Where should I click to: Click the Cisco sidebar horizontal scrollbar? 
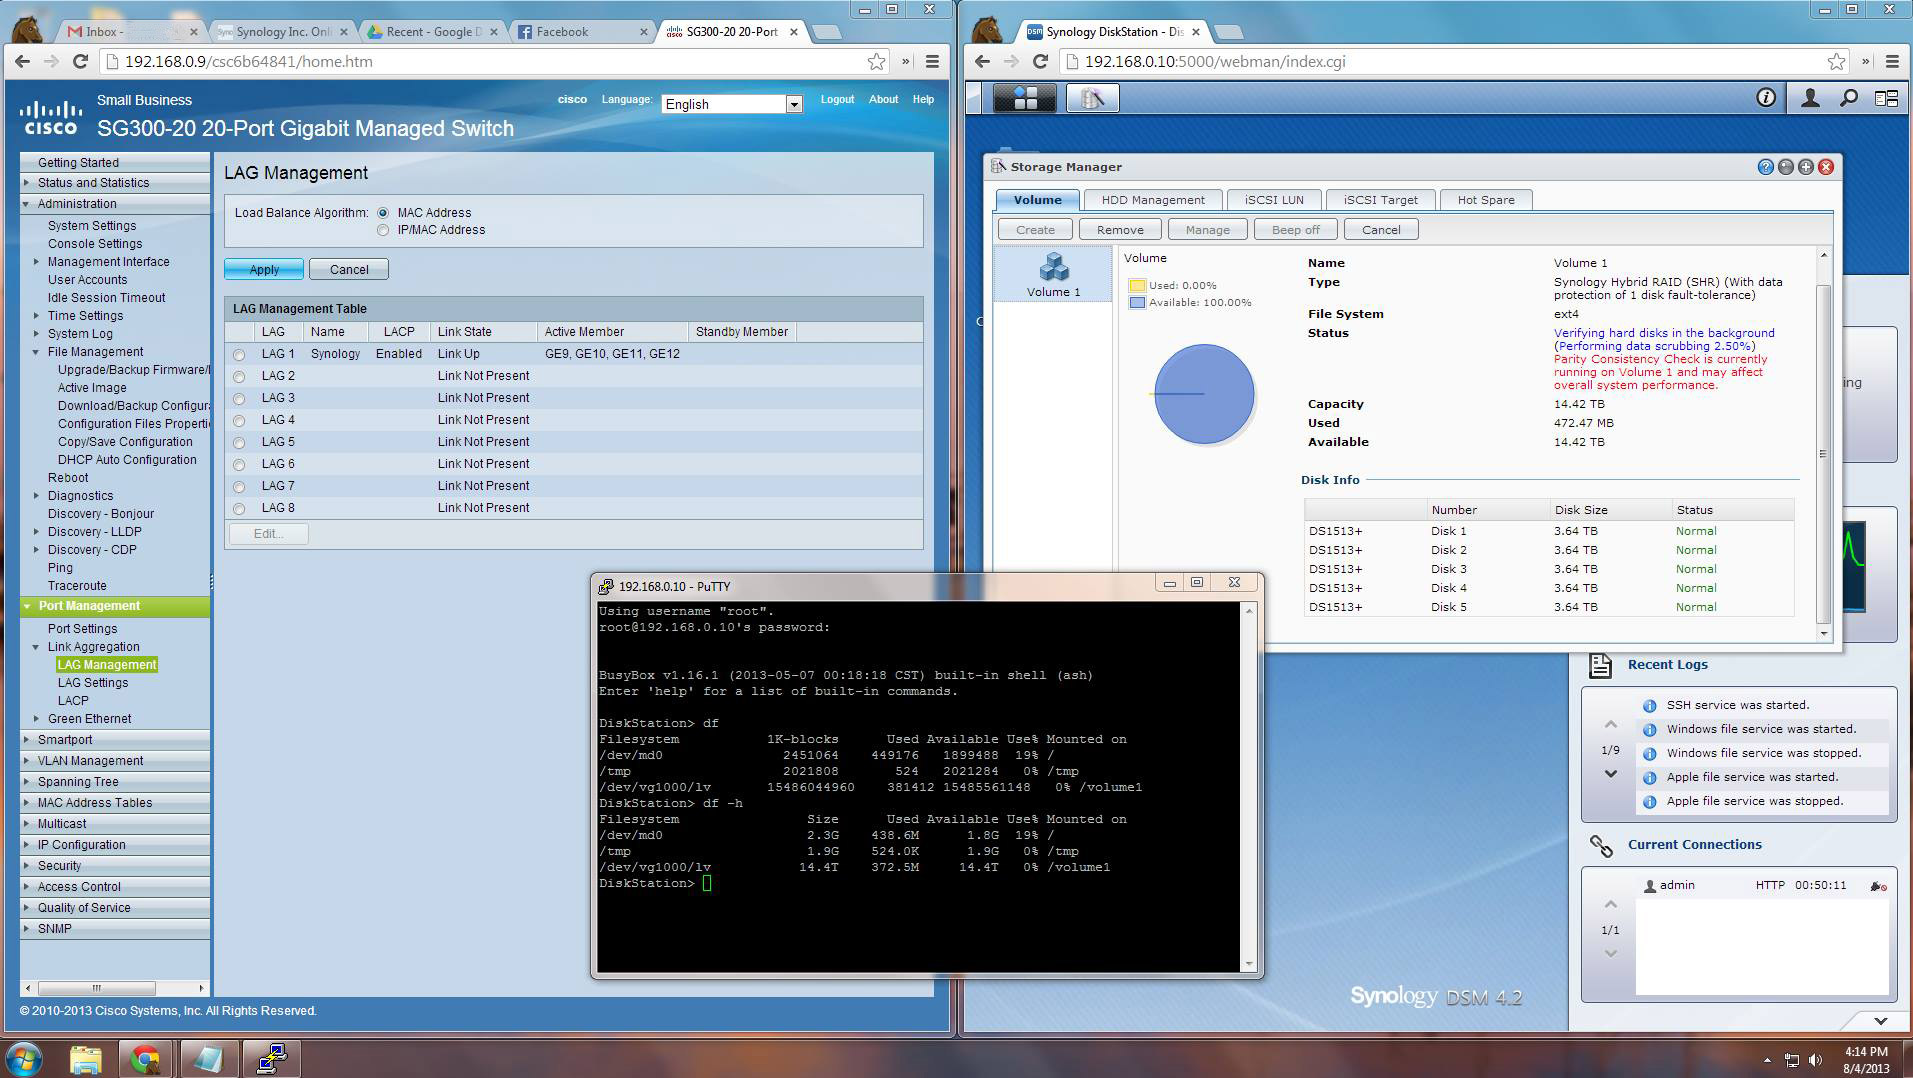[x=114, y=988]
